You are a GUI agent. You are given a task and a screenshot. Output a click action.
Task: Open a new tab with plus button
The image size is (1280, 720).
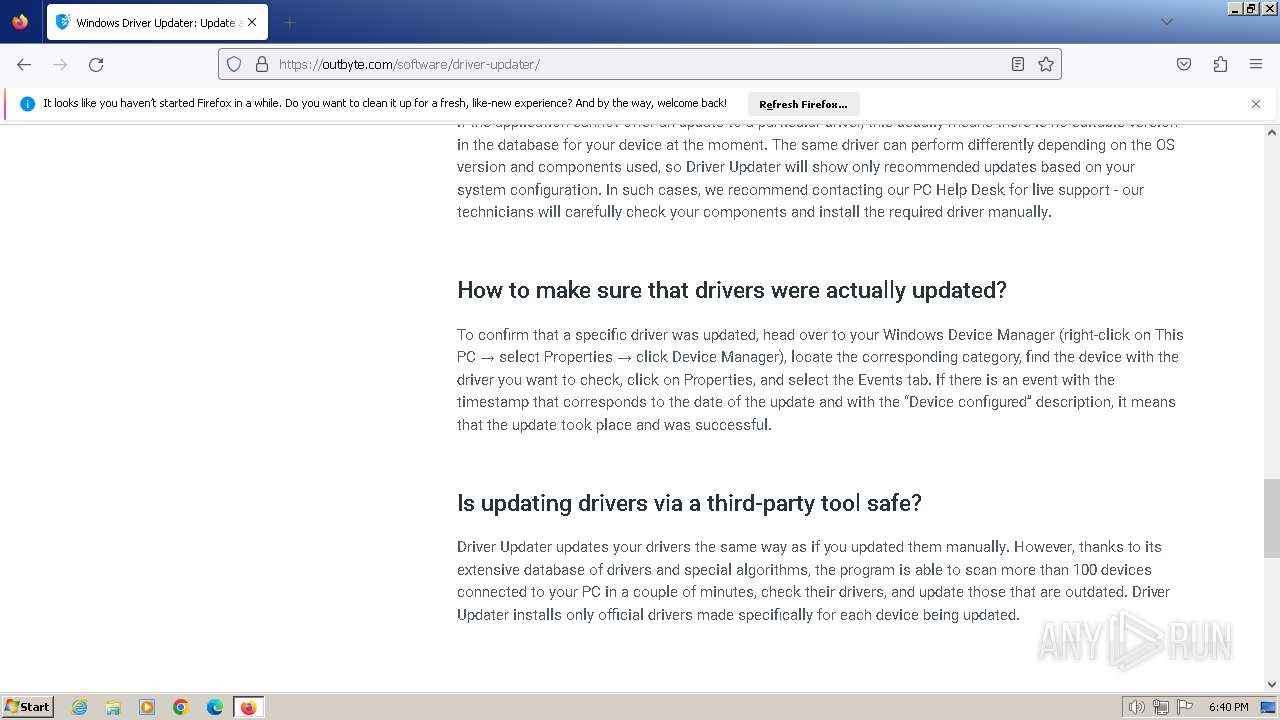289,22
